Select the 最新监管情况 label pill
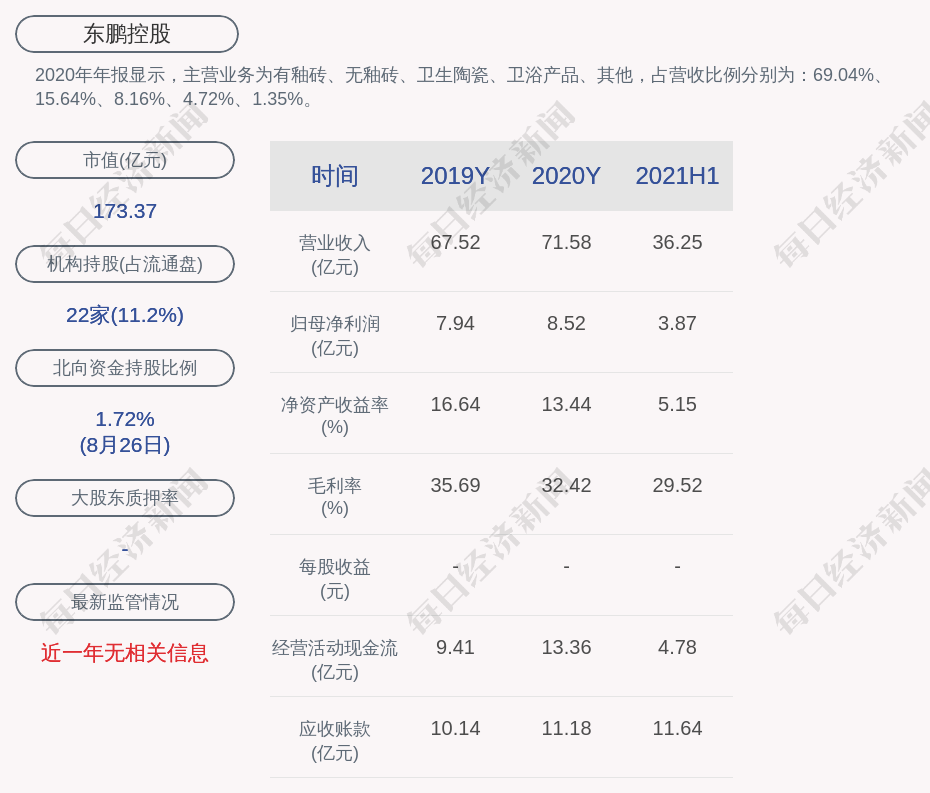 (125, 602)
